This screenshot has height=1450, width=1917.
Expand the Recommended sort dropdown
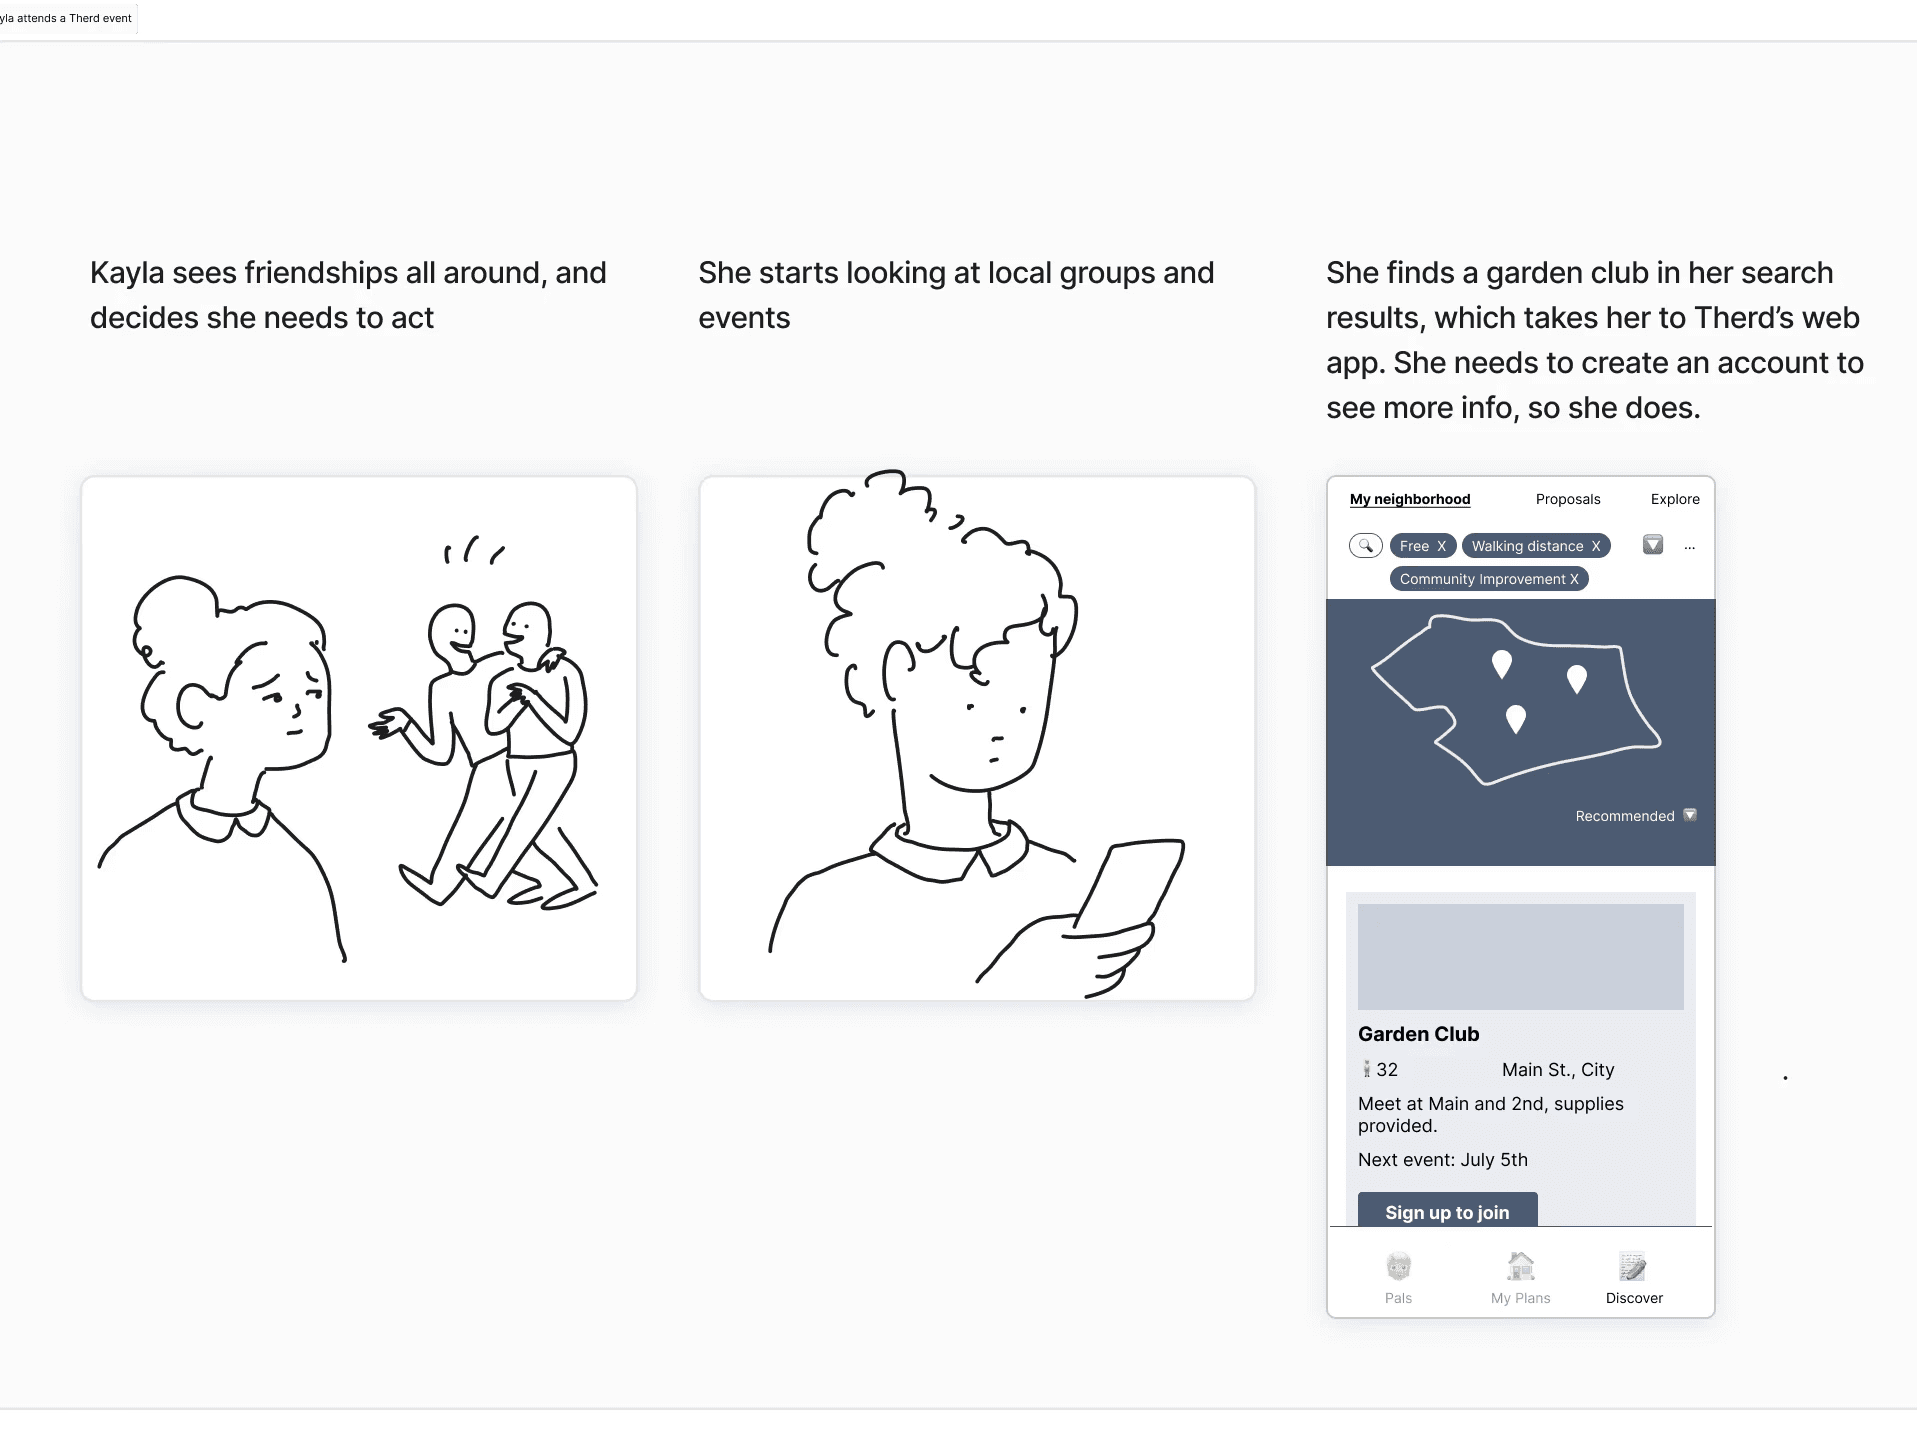1636,816
